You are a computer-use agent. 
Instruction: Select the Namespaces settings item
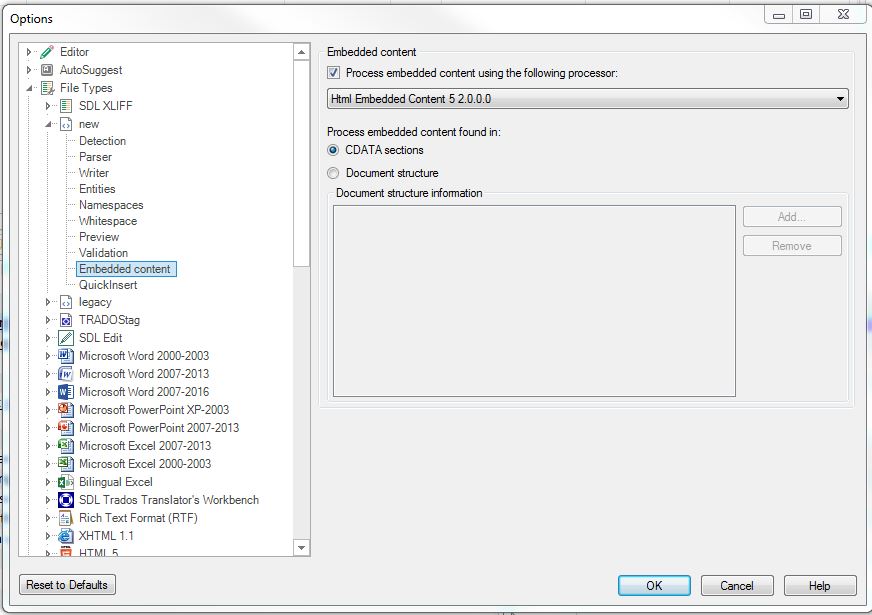click(x=111, y=205)
